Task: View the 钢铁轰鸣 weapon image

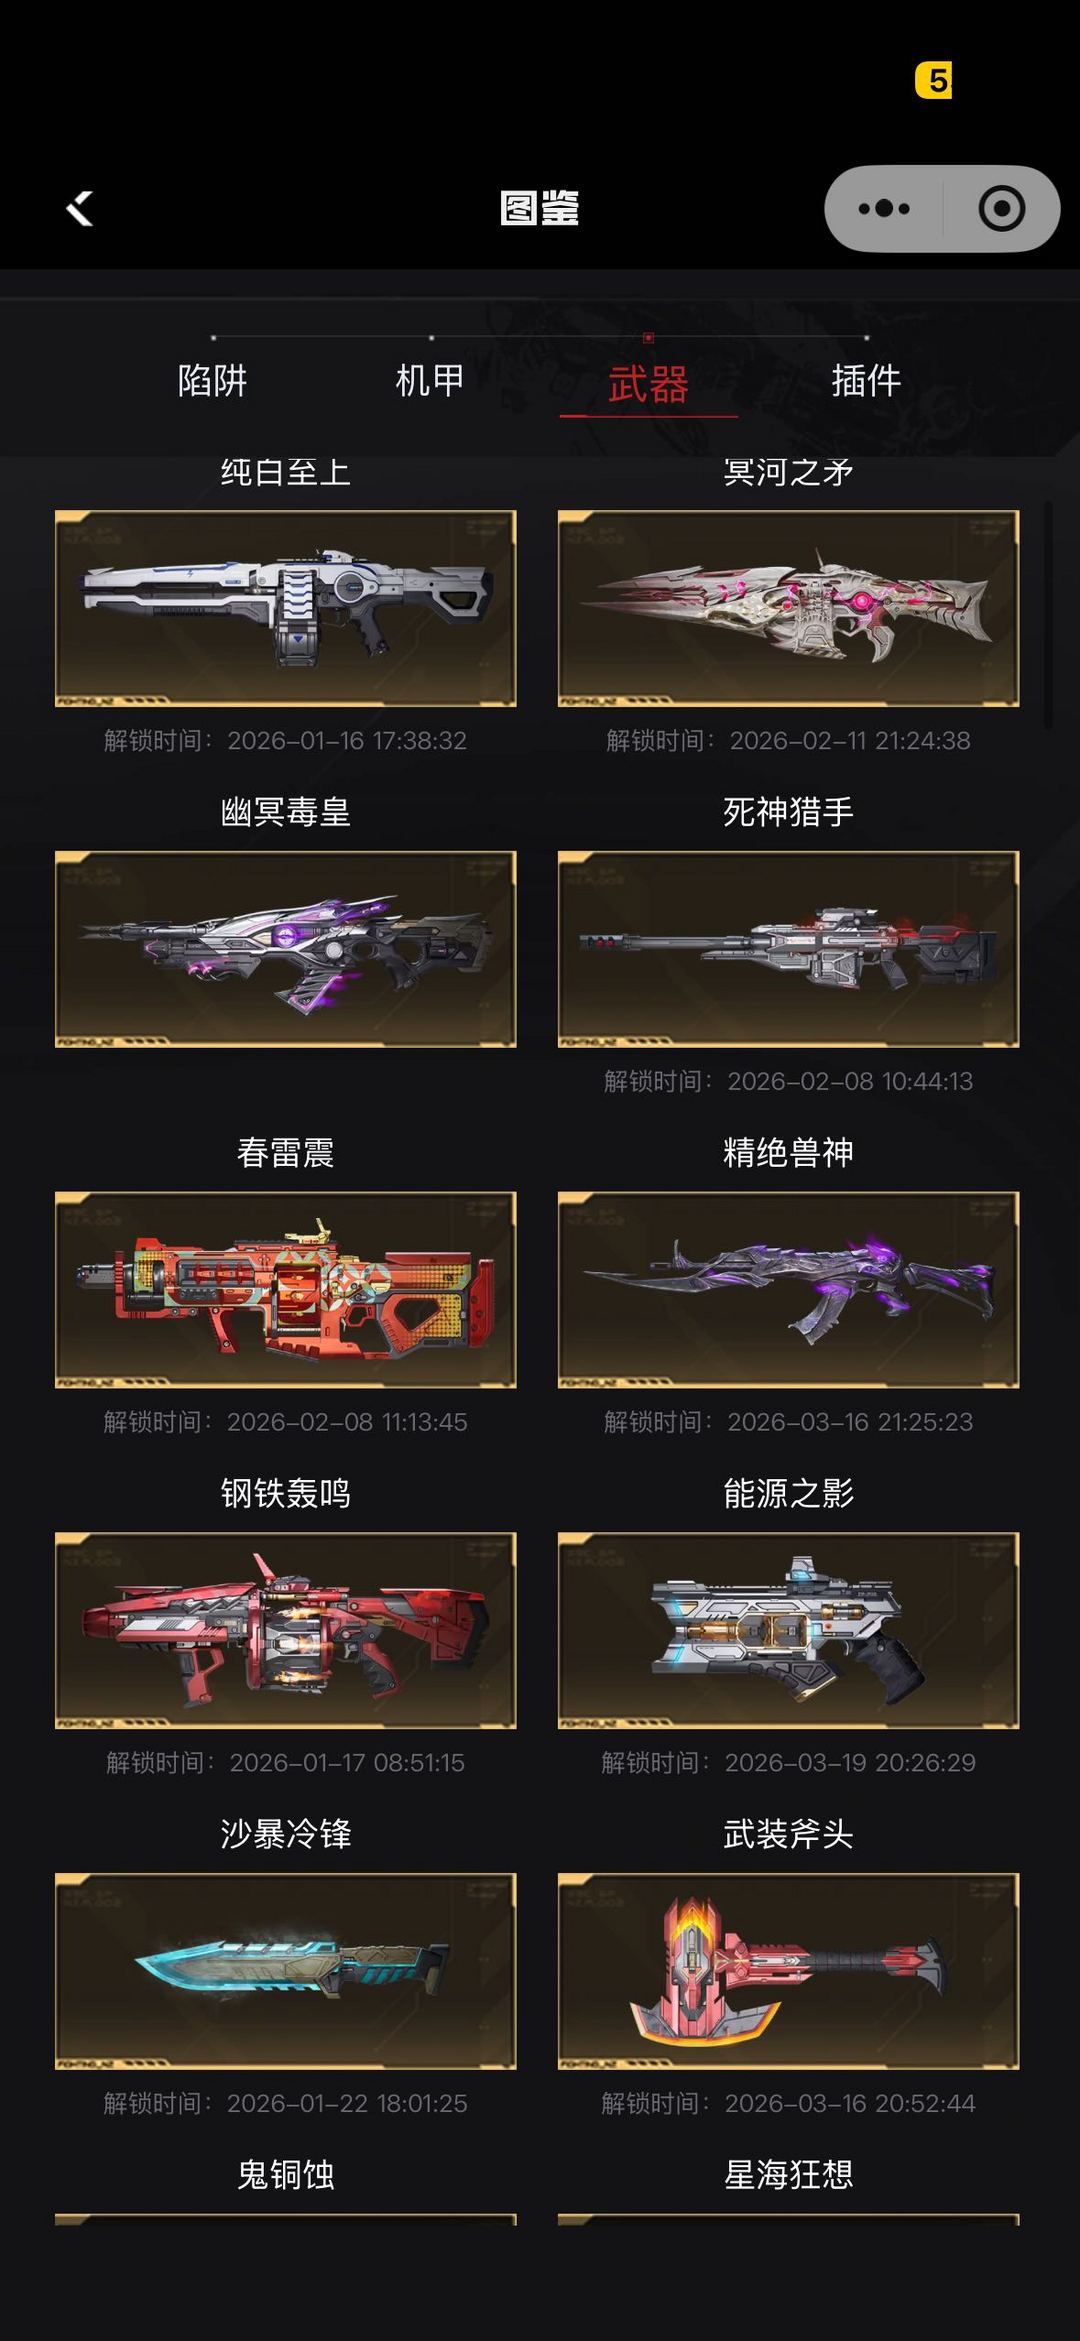Action: click(x=286, y=1630)
